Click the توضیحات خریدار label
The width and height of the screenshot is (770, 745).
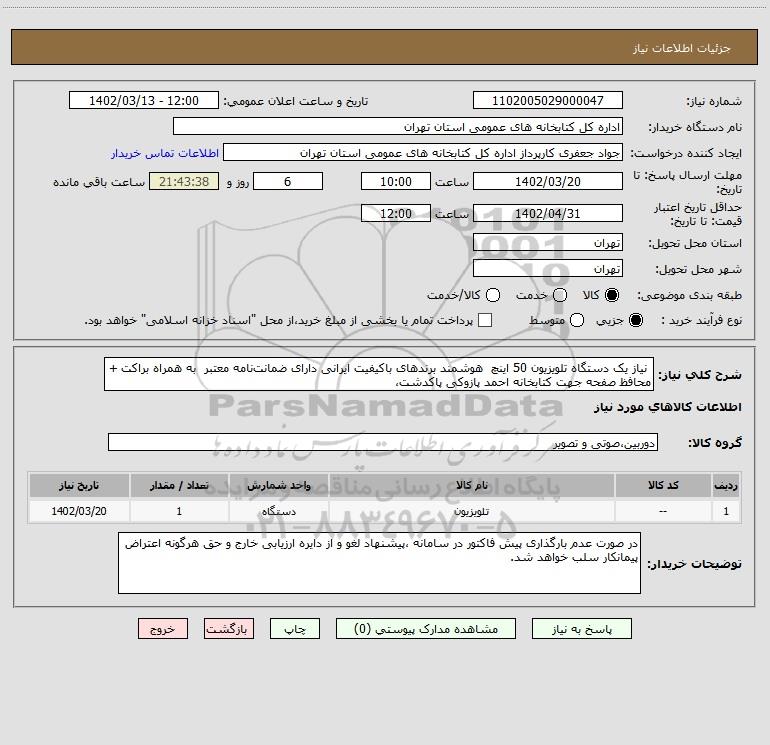tap(694, 564)
